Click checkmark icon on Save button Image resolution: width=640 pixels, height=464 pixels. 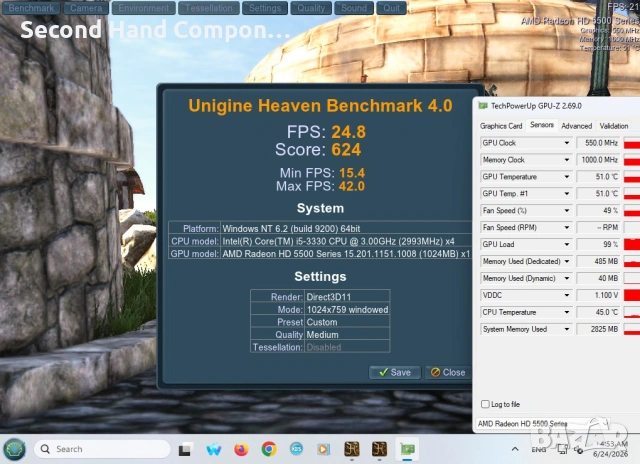click(x=383, y=372)
